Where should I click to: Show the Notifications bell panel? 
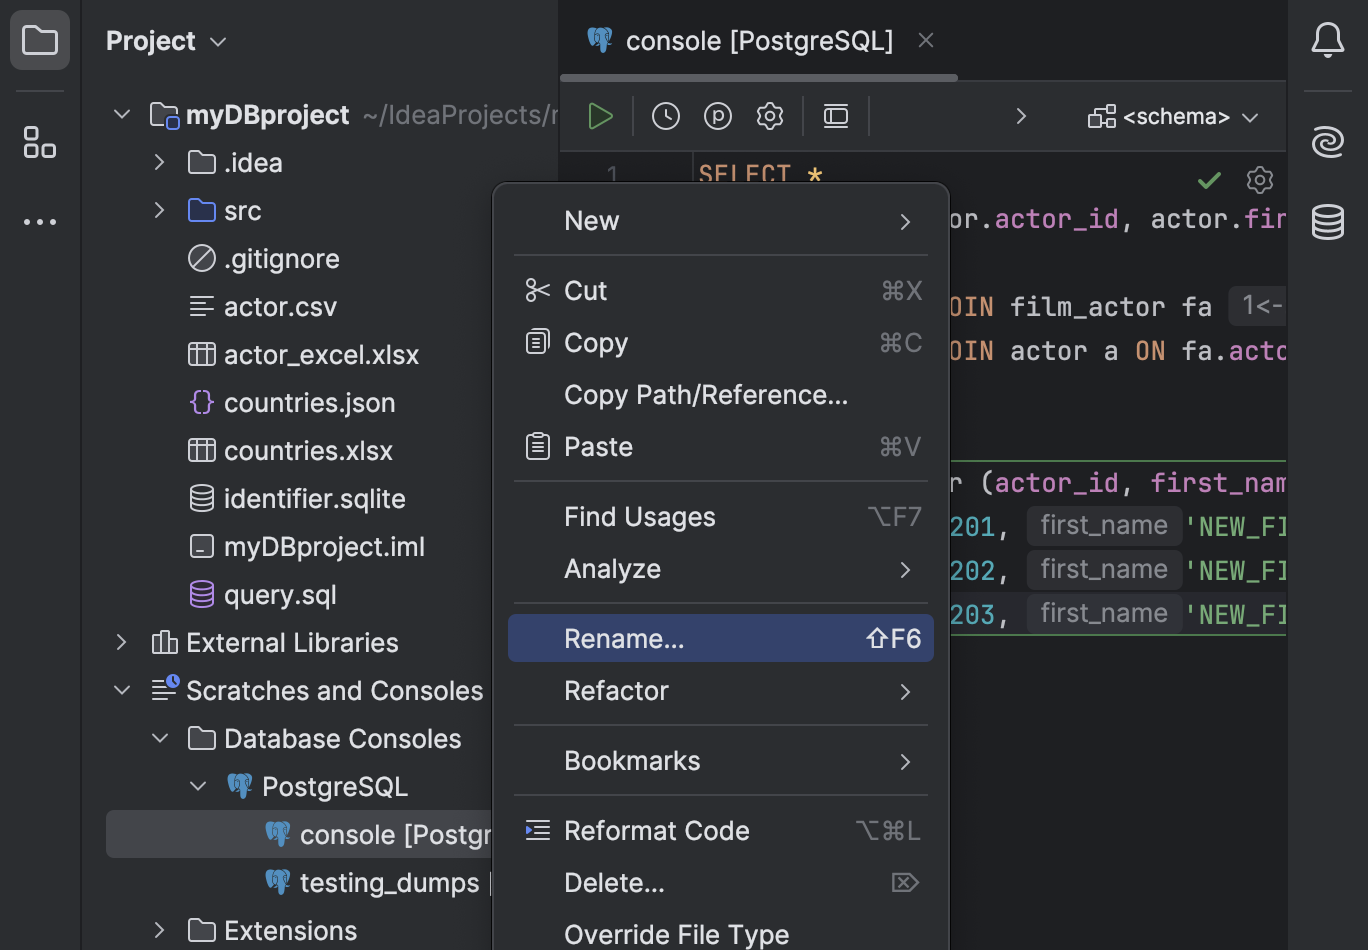point(1328,40)
